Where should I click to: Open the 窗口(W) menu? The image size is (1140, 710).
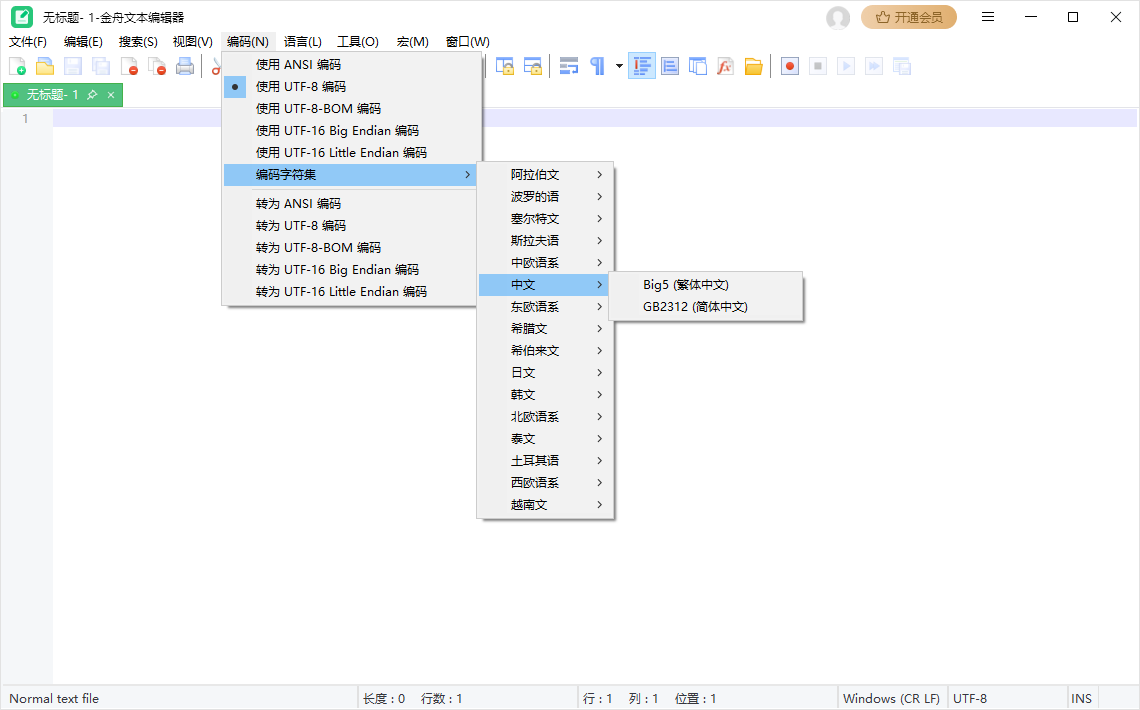pyautogui.click(x=467, y=41)
